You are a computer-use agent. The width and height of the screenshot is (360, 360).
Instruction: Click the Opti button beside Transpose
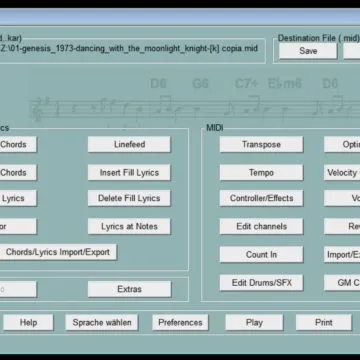pyautogui.click(x=342, y=144)
